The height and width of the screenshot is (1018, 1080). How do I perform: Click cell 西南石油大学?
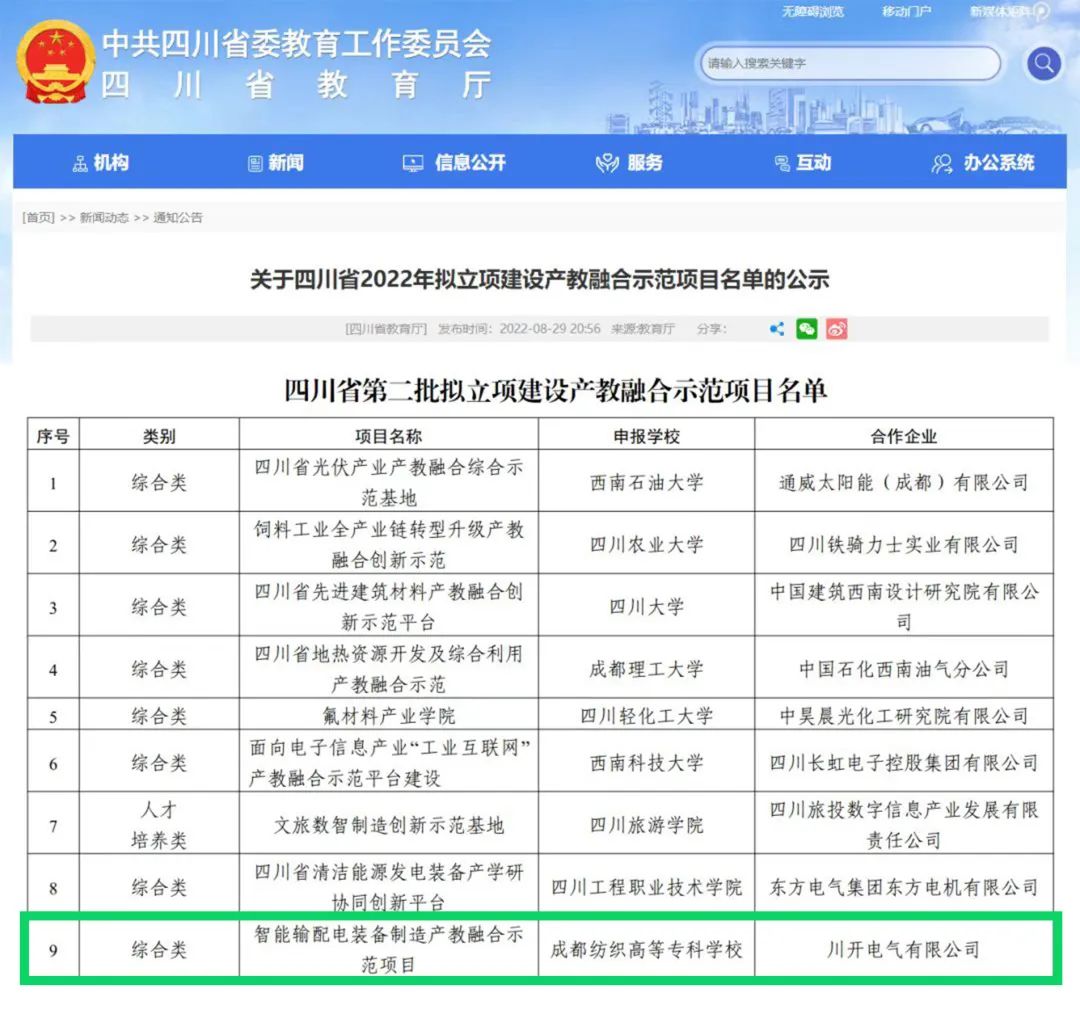point(646,482)
